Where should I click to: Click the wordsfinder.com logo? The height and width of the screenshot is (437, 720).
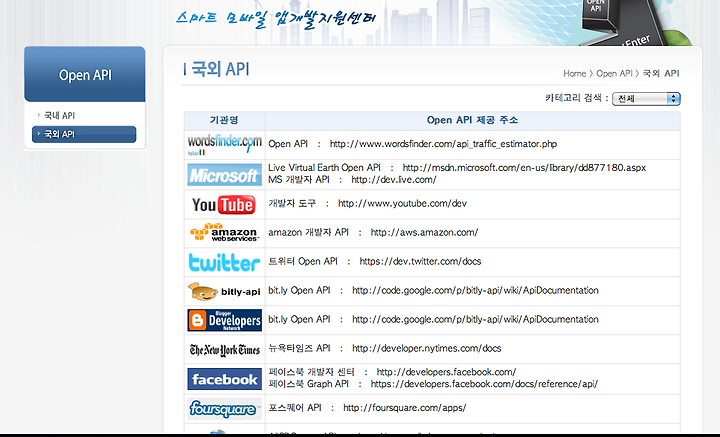[x=225, y=145]
